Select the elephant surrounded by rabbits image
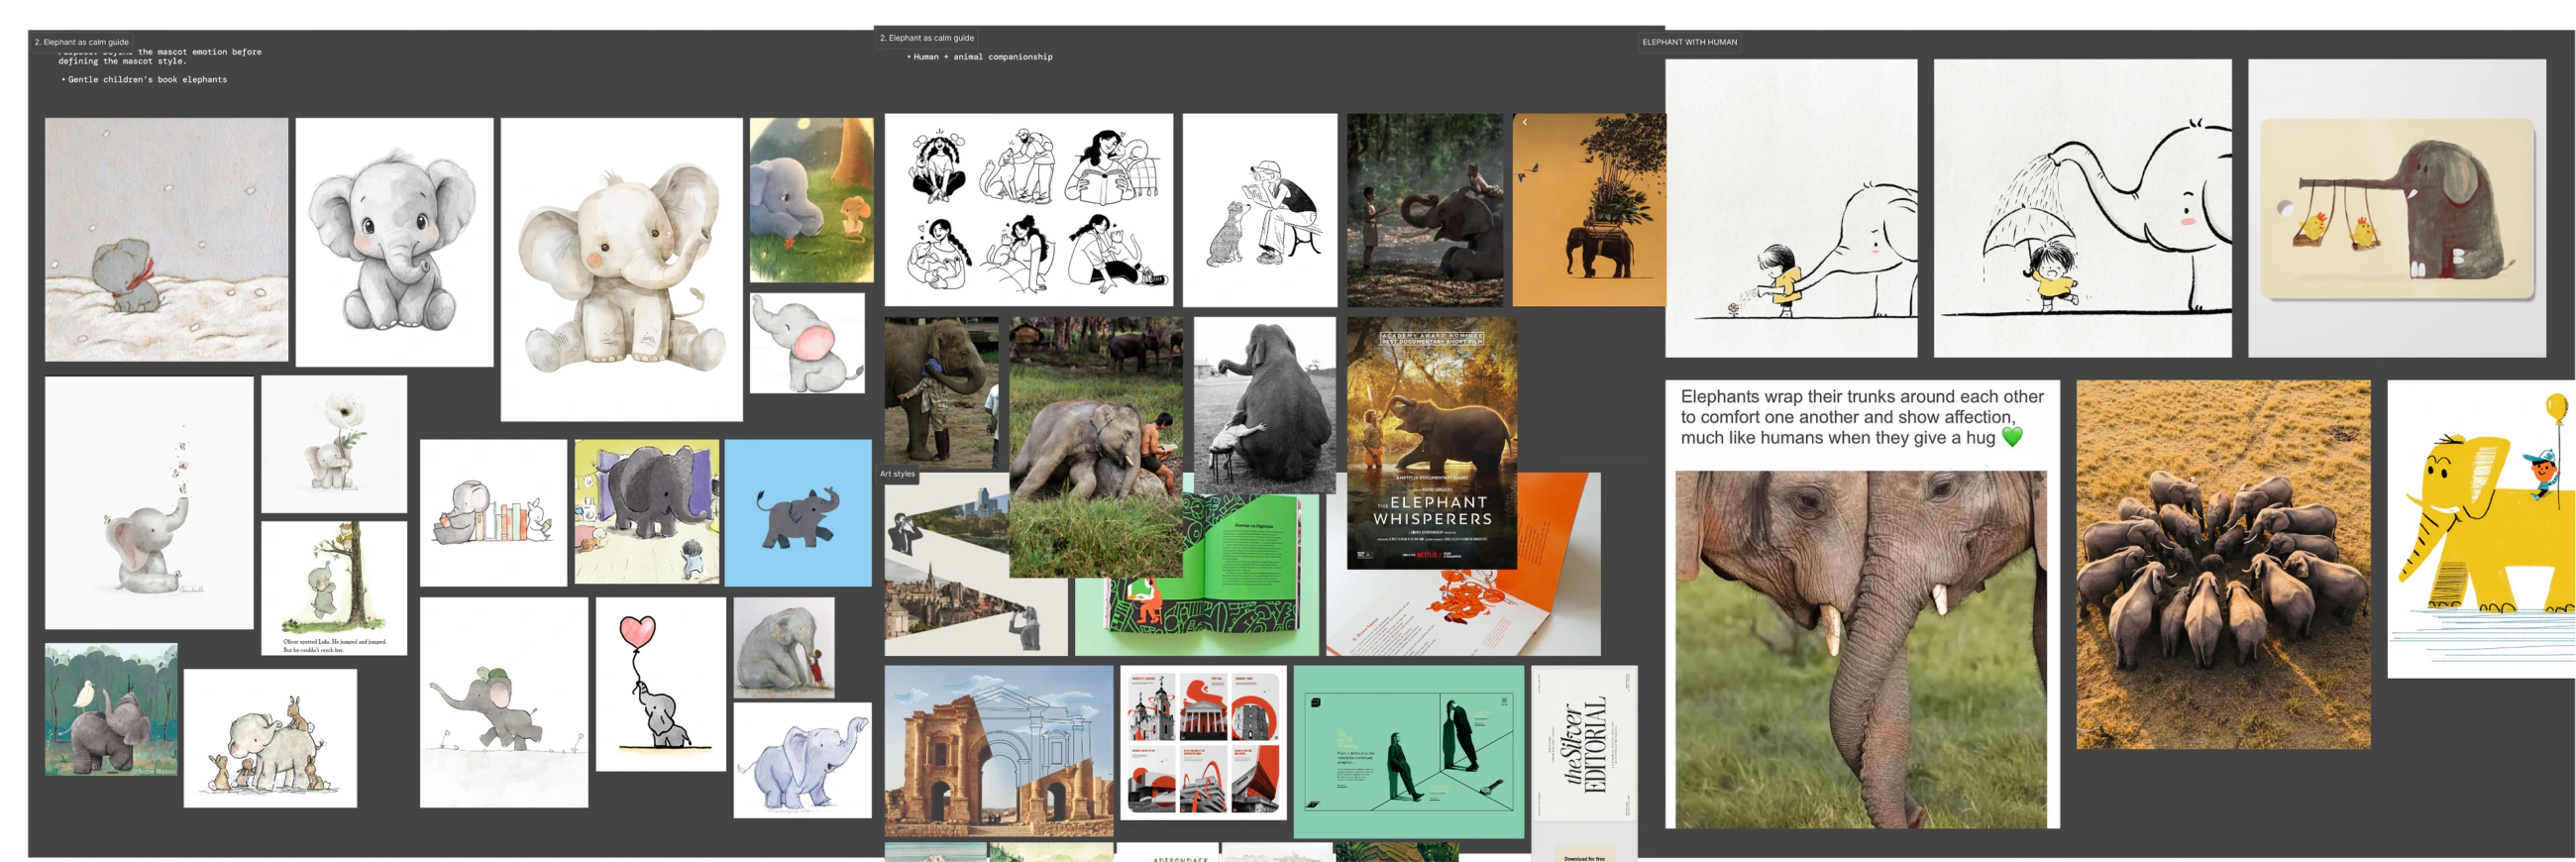This screenshot has height=862, width=2576. [x=270, y=738]
